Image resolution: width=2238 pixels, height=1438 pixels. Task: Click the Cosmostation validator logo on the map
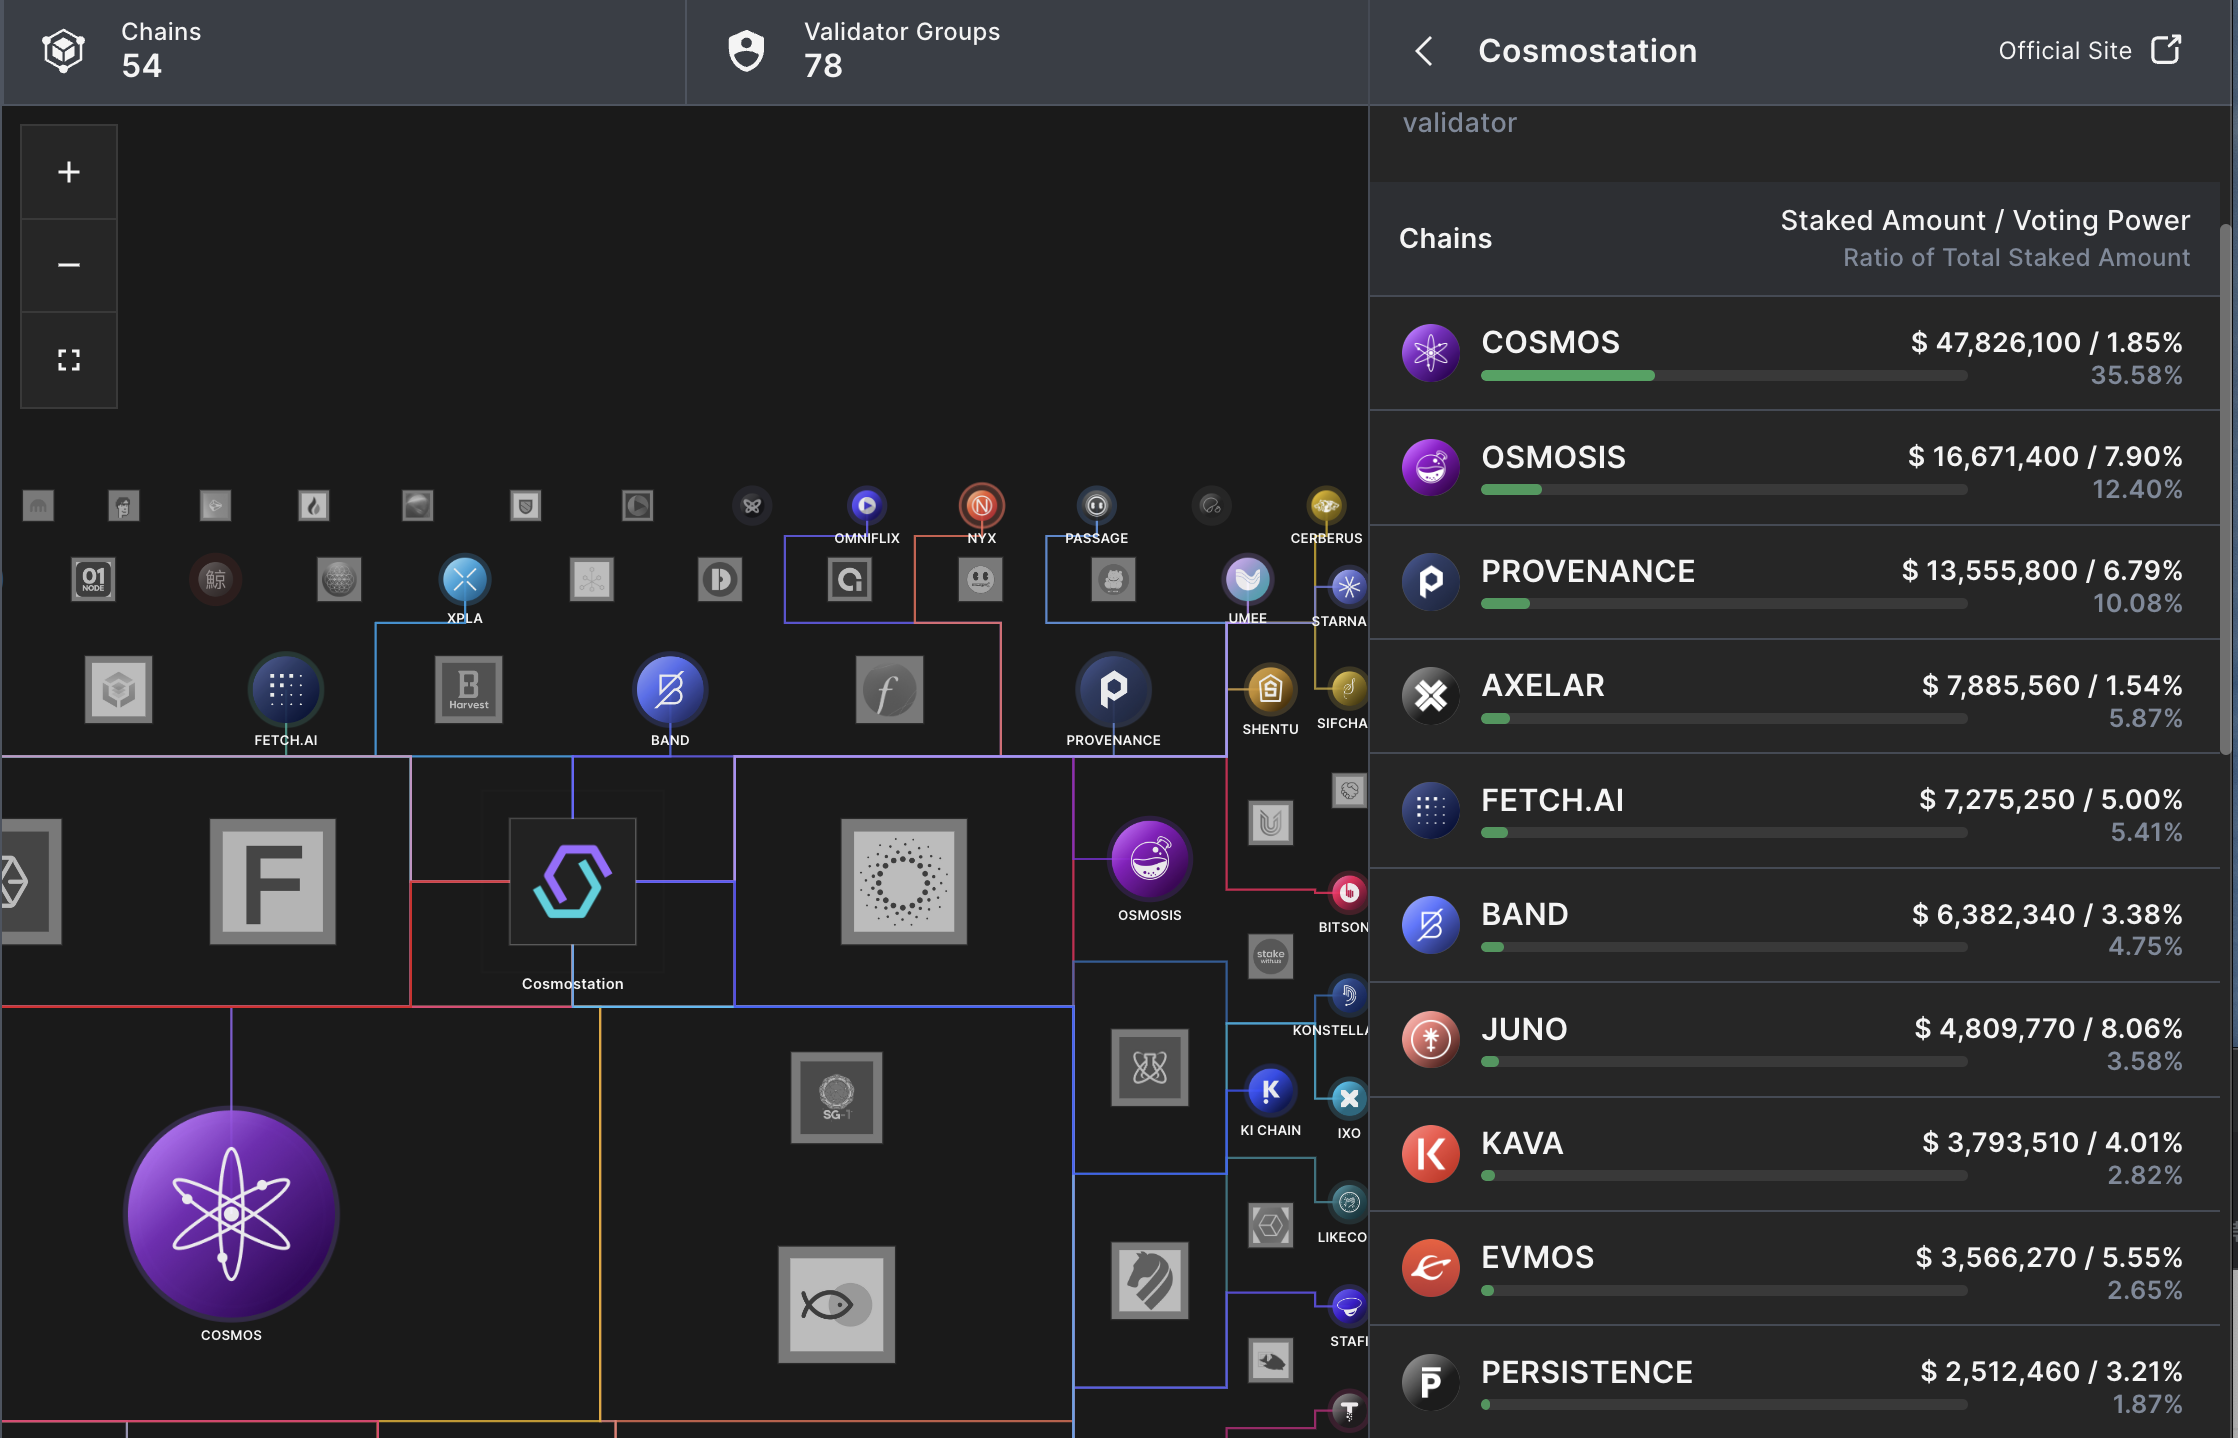(572, 881)
